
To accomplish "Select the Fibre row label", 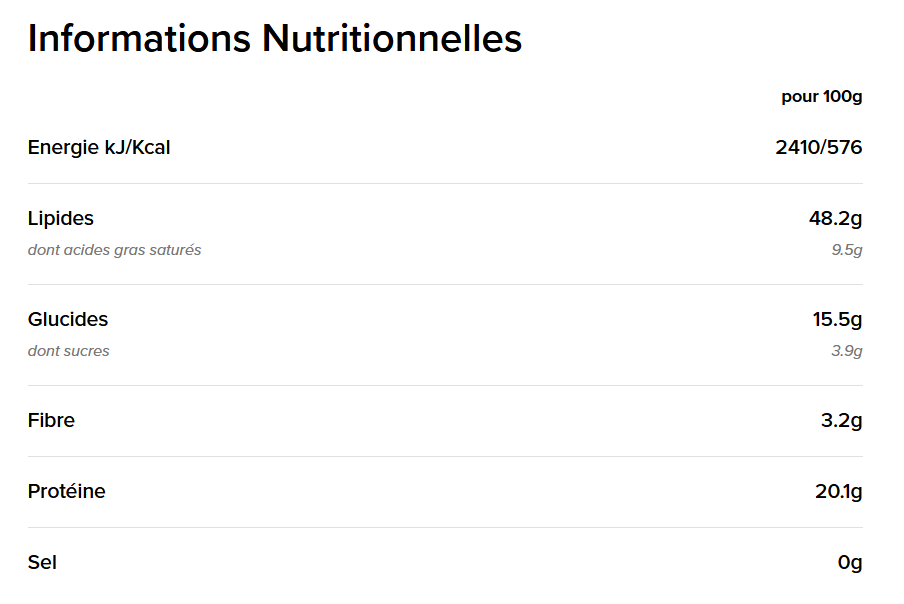I will point(51,420).
